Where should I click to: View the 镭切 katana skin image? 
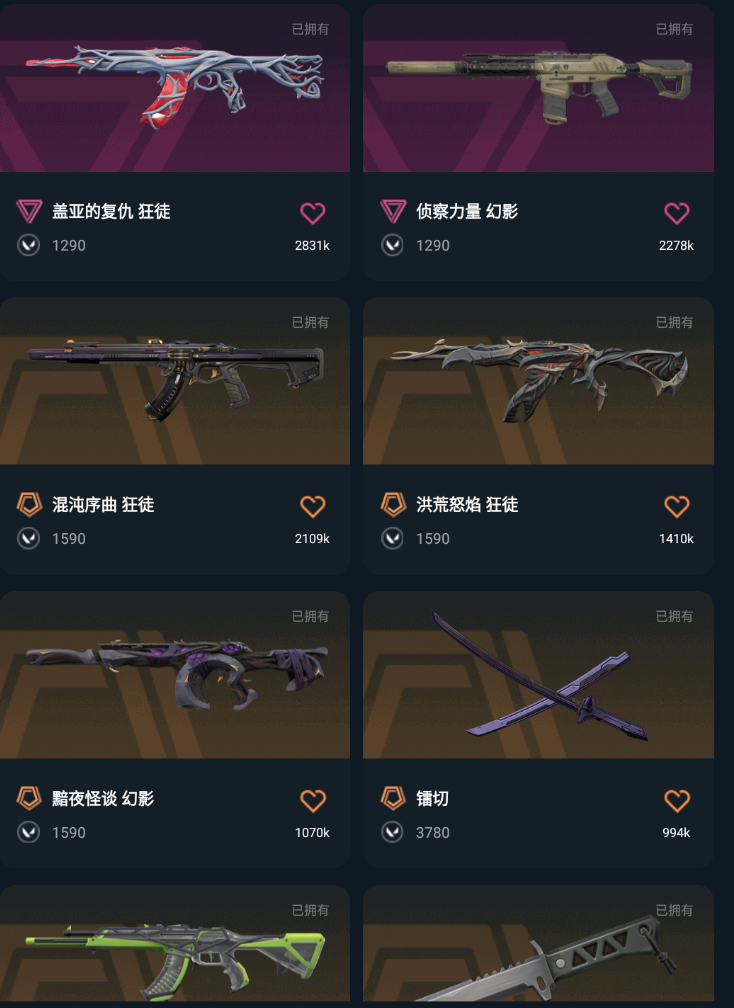539,675
